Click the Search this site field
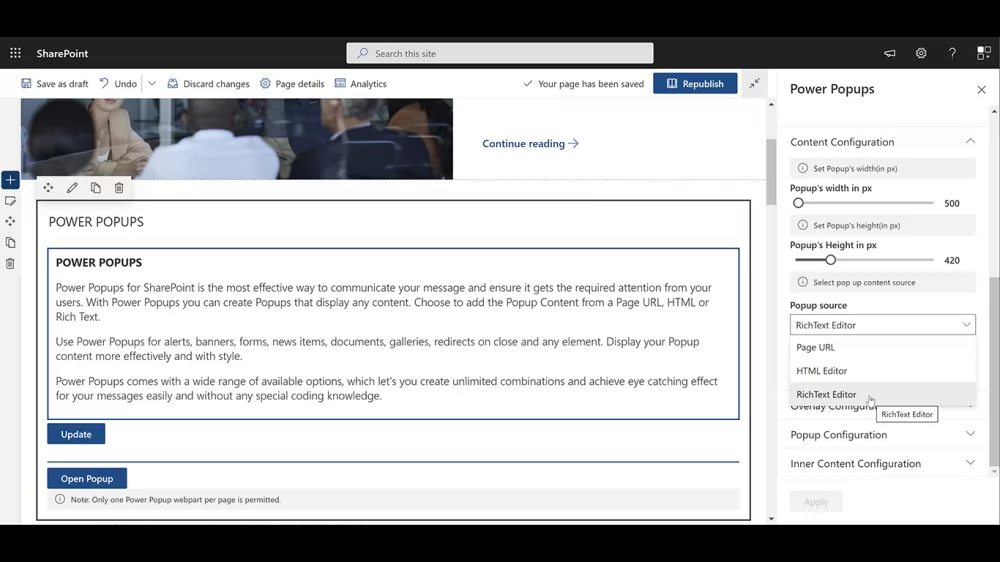This screenshot has height=562, width=1000. [x=500, y=54]
